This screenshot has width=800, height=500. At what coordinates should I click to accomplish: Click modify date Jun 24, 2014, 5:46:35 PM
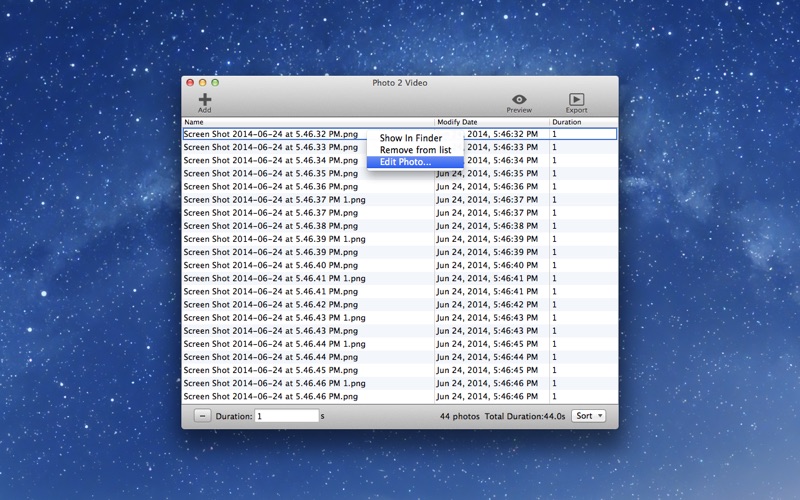pos(487,173)
